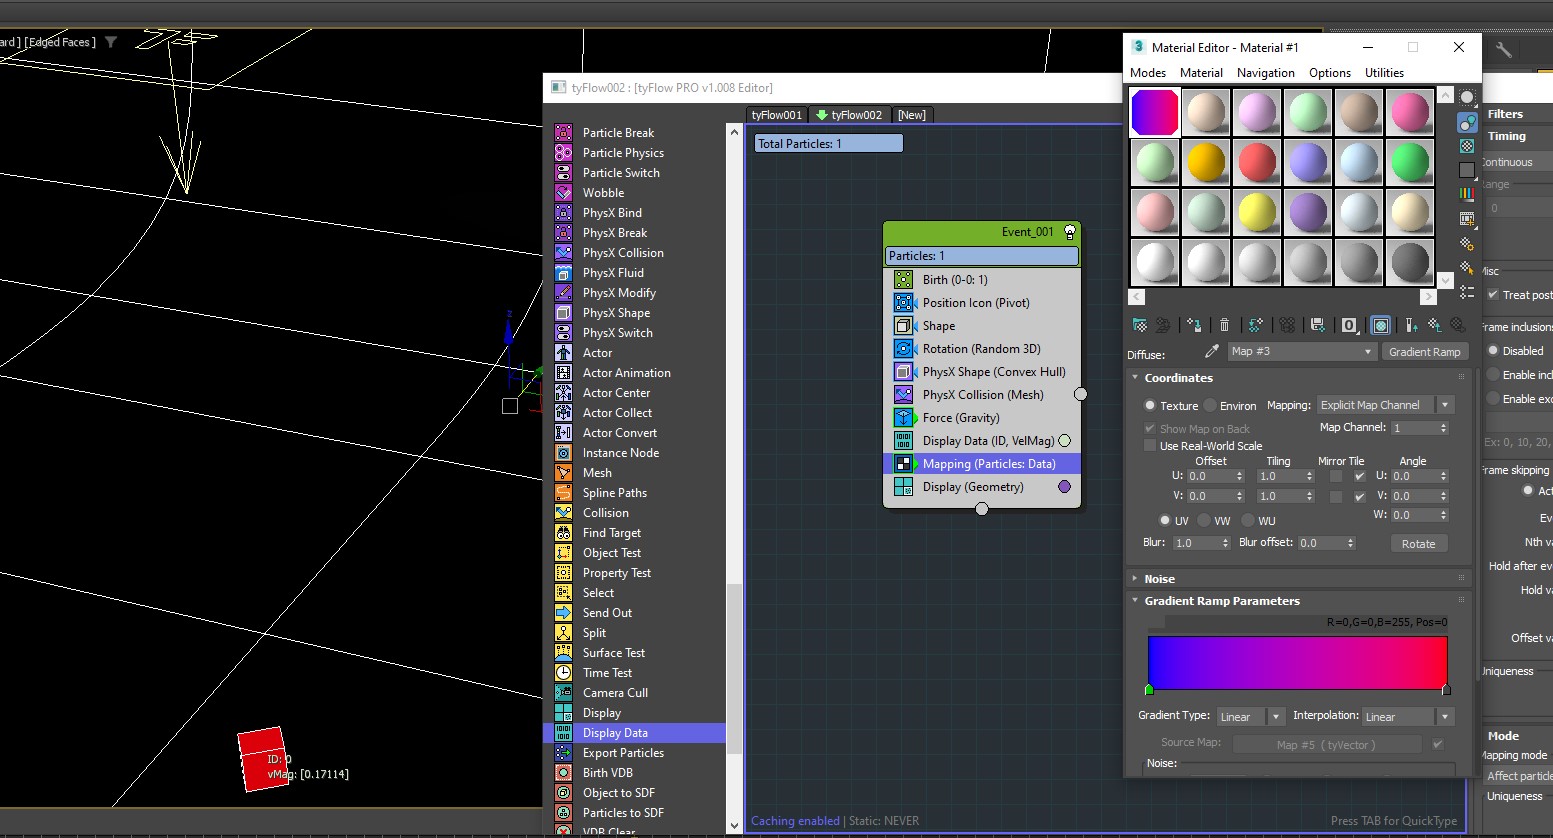Click the viewport filter funnel icon
The width and height of the screenshot is (1553, 838).
click(111, 42)
